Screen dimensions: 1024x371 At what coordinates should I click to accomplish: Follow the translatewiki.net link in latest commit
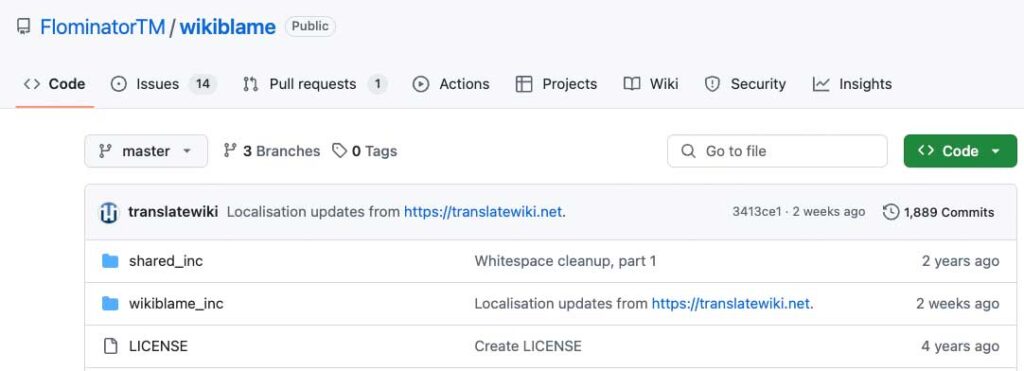[x=483, y=212]
